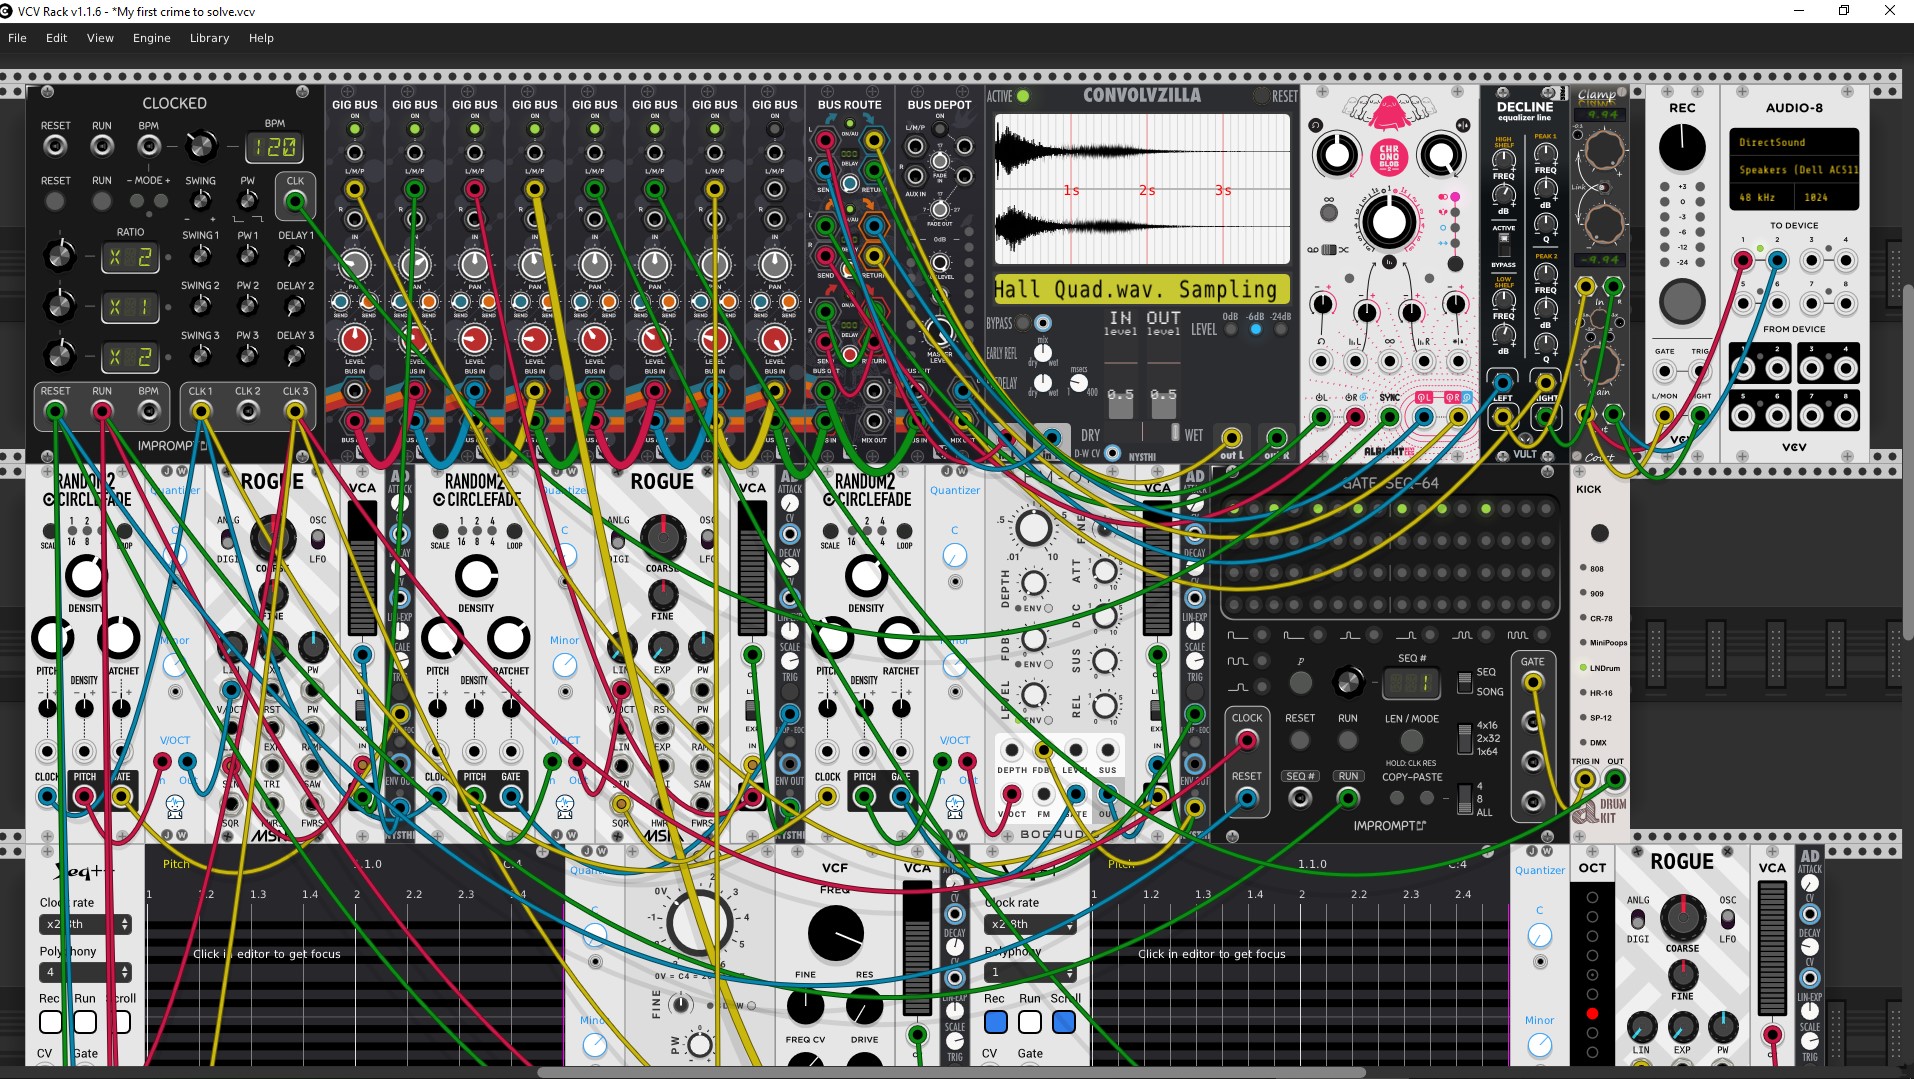Image resolution: width=1914 pixels, height=1079 pixels.
Task: Click the horizontal scrollbar at the bottom
Action: click(x=951, y=1073)
